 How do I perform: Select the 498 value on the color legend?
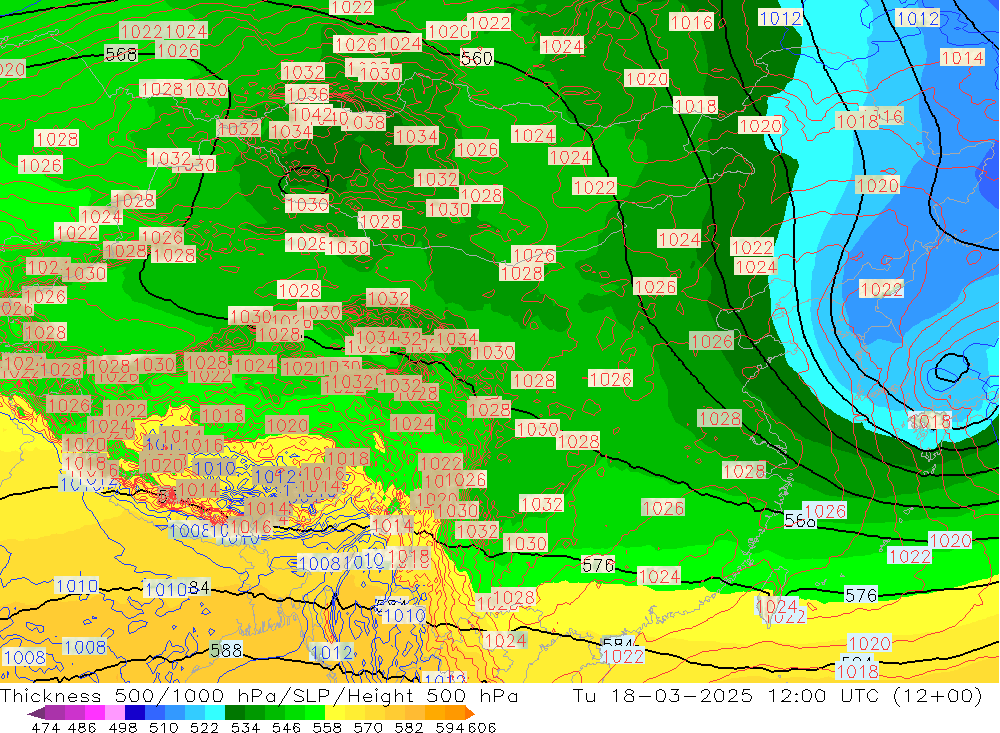[x=123, y=727]
